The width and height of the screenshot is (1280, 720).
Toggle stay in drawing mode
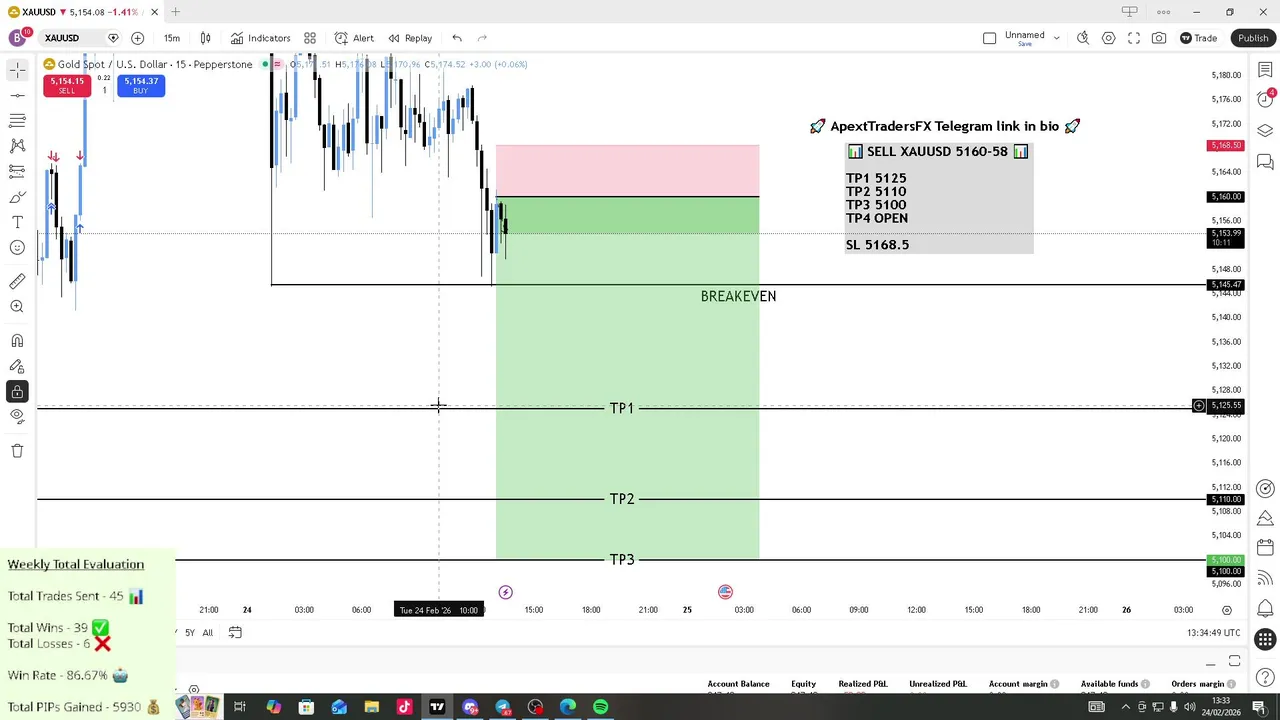[17, 367]
